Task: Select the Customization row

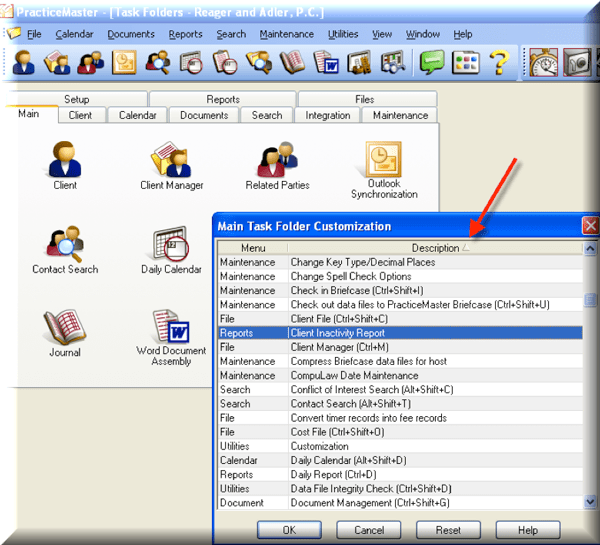Action: 400,446
